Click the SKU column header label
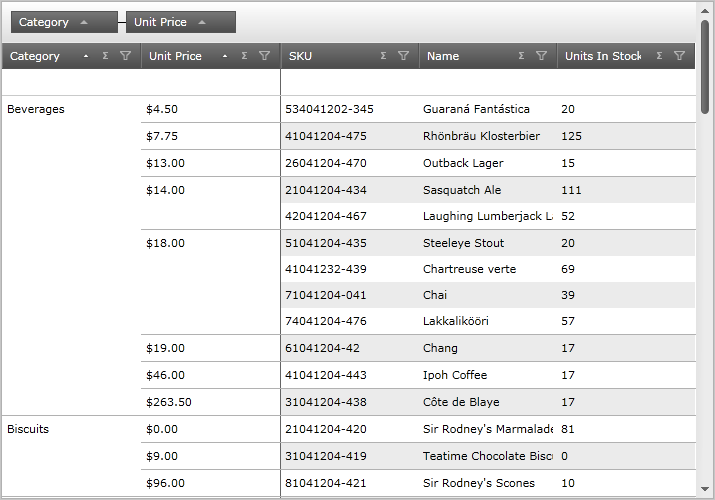Viewport: 715px width, 500px height. click(300, 57)
